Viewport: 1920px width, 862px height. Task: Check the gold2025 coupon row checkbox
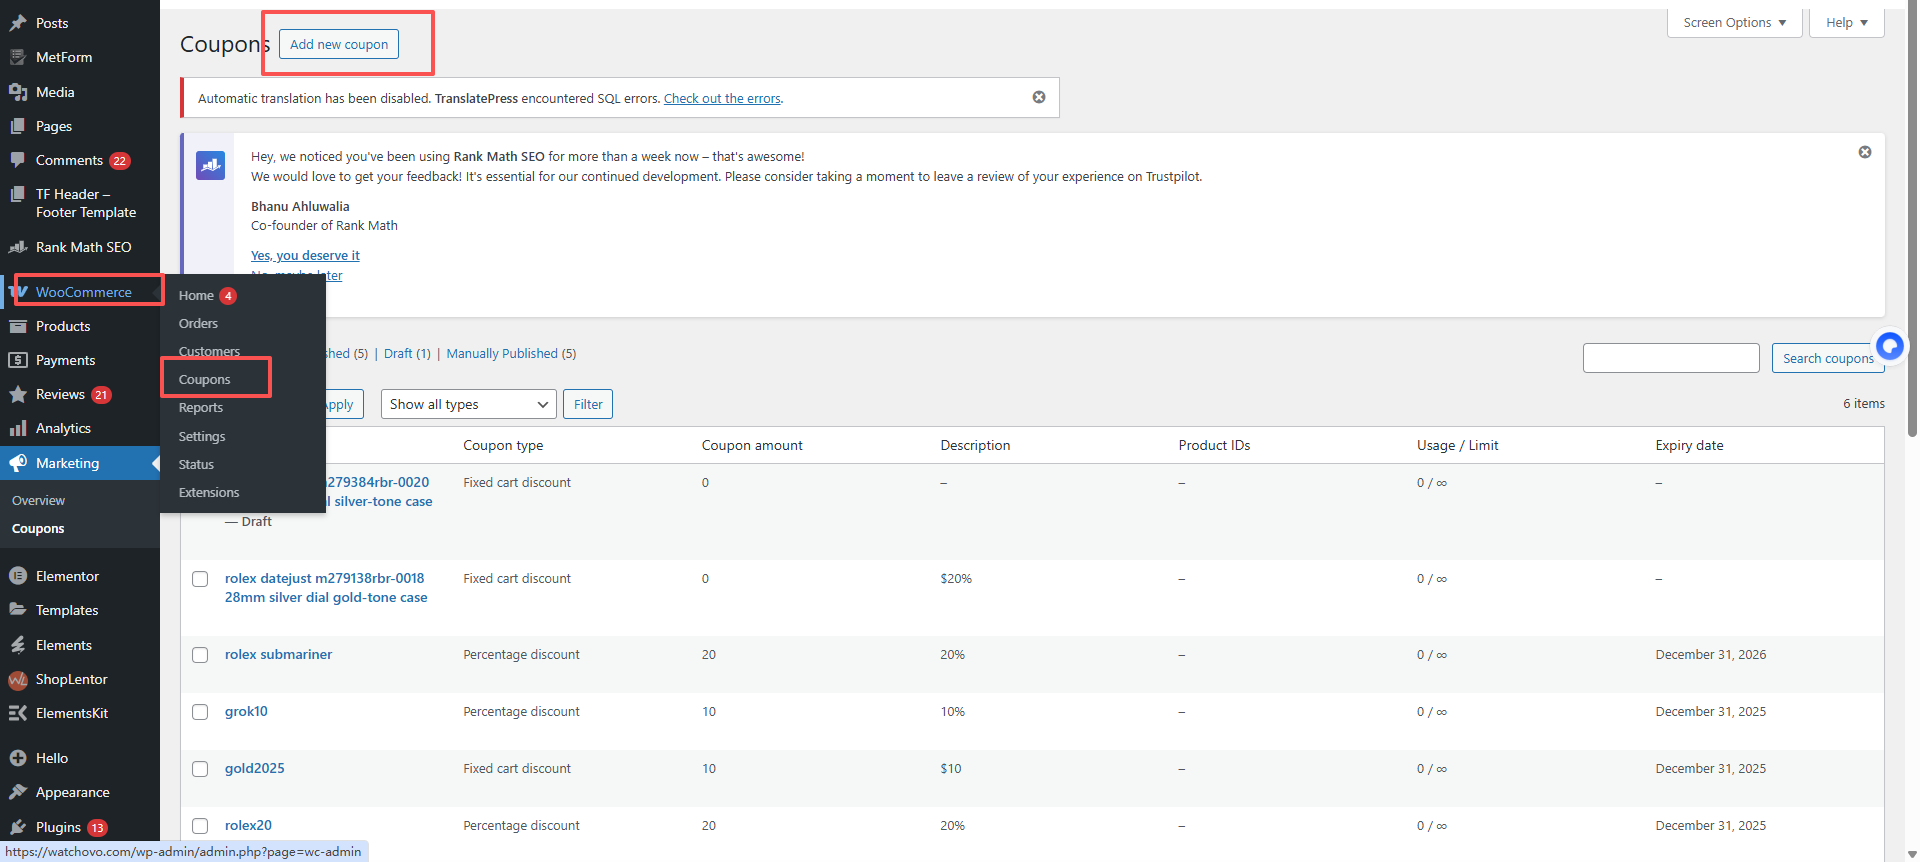pos(200,769)
